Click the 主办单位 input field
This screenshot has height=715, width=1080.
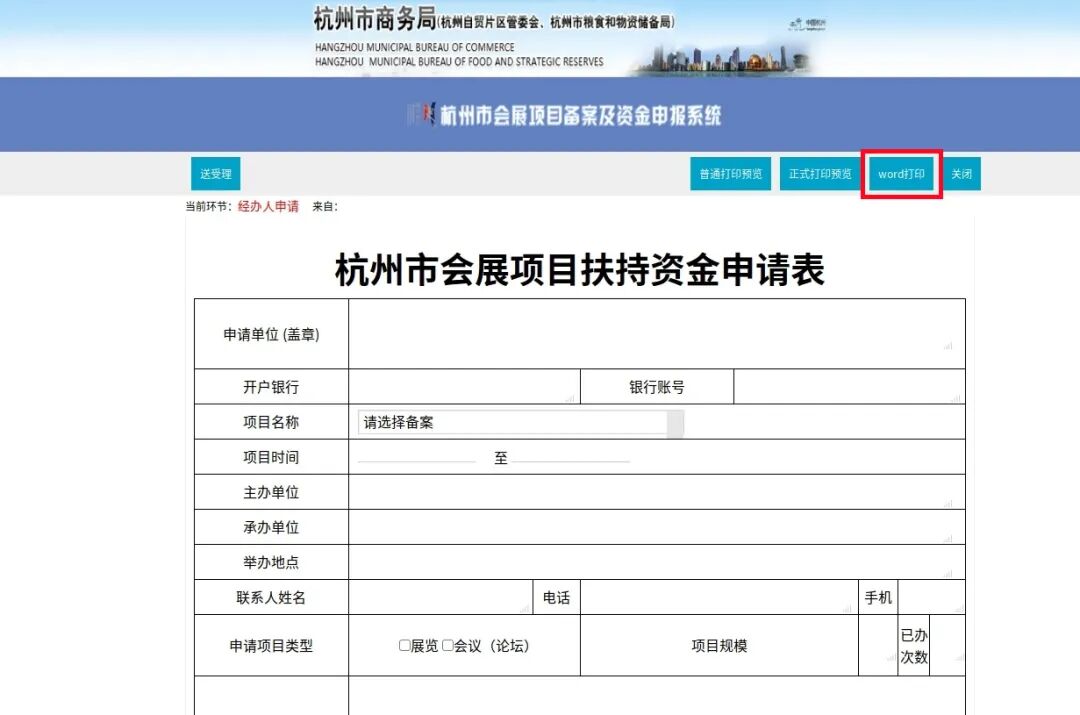(x=650, y=491)
